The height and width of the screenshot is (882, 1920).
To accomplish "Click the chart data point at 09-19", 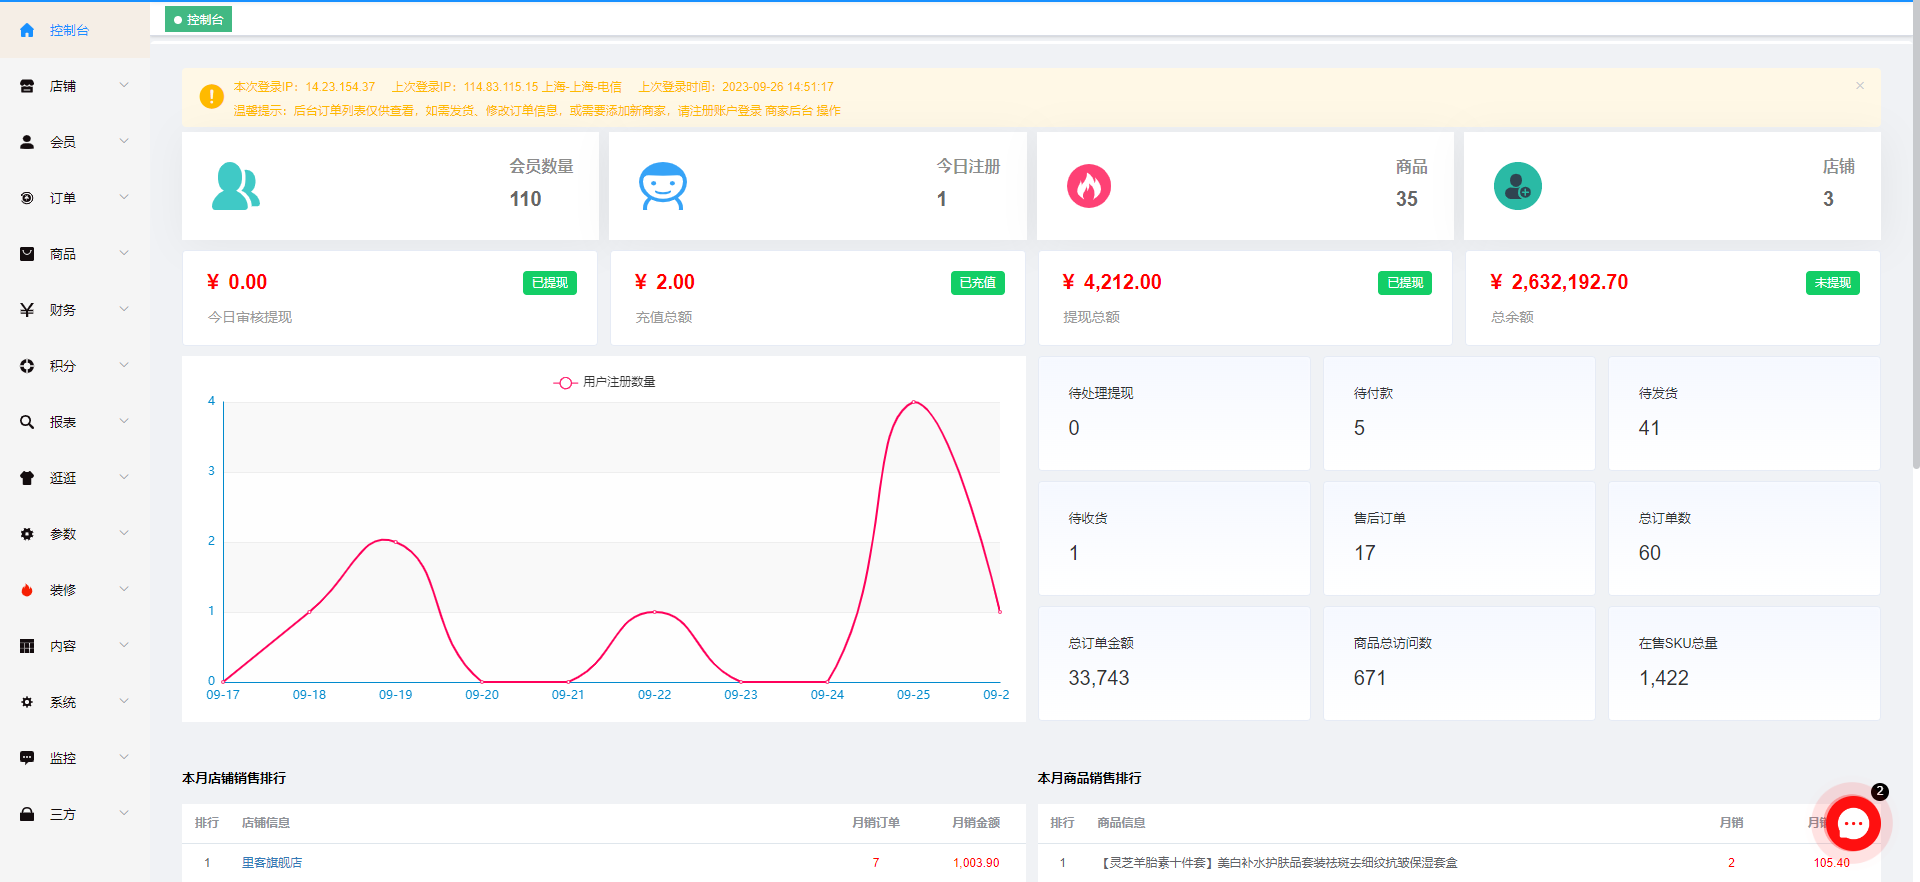I will point(395,541).
